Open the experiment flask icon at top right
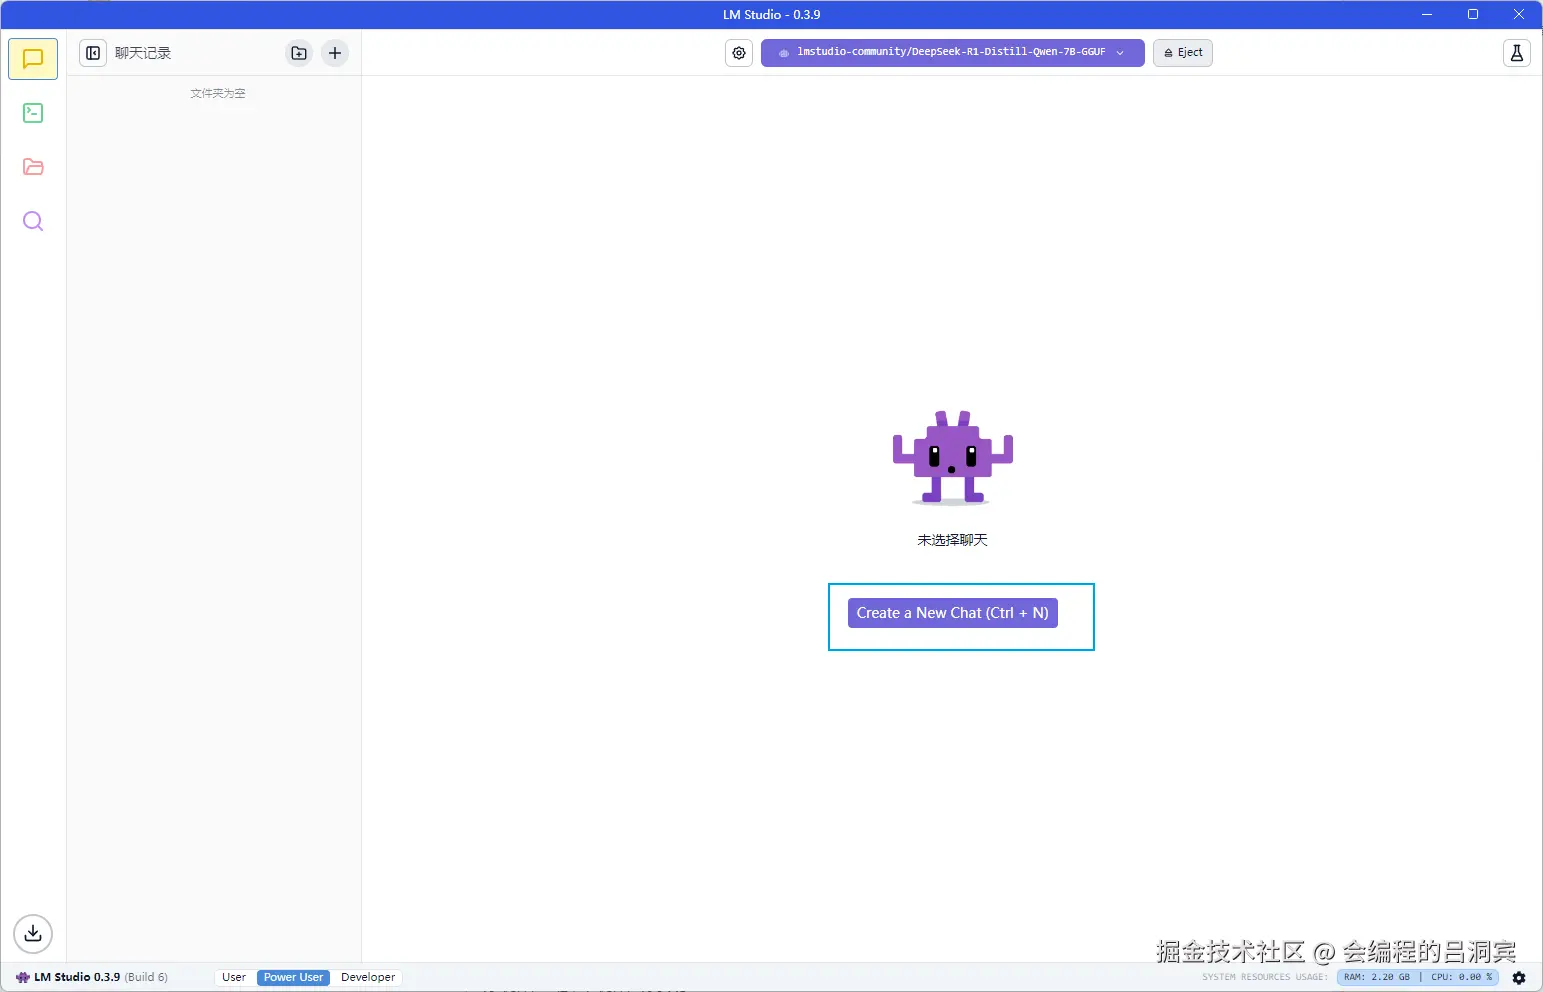 [x=1517, y=53]
